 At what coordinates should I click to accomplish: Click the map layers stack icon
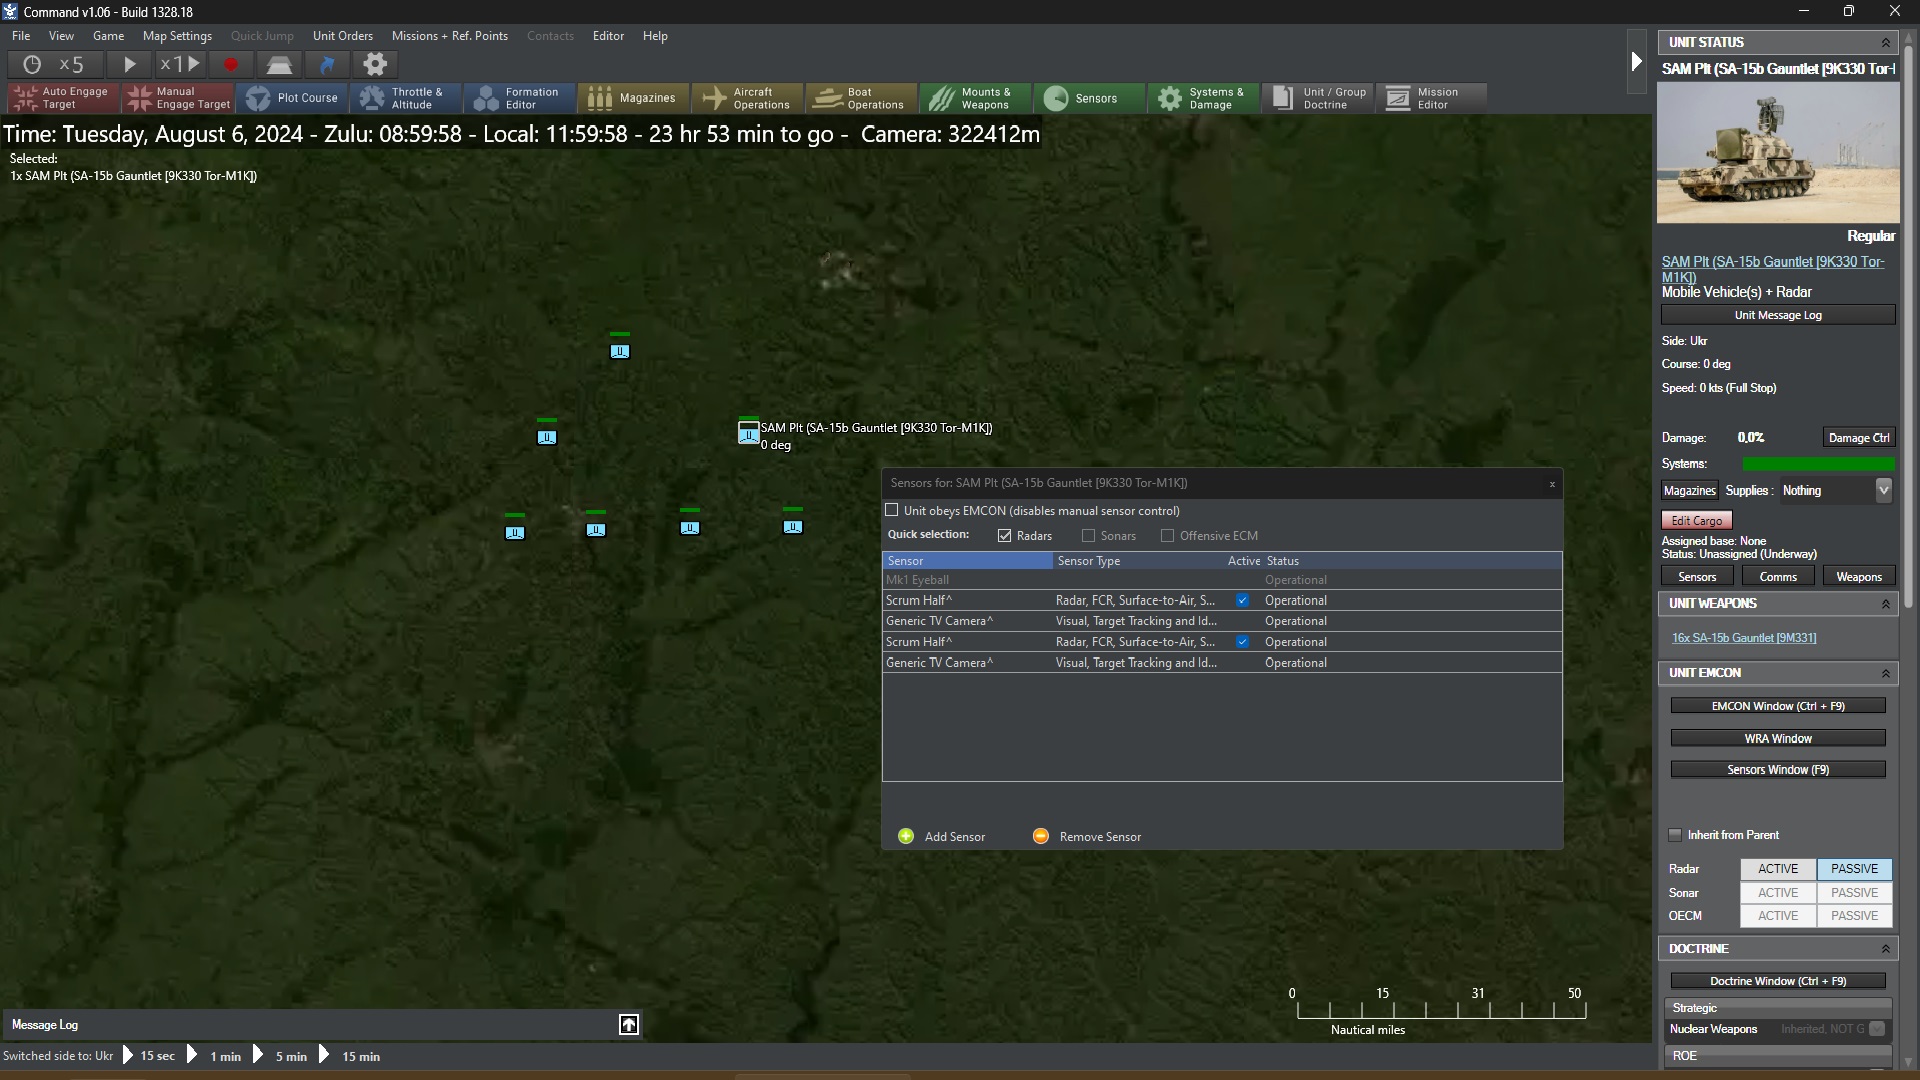click(279, 65)
